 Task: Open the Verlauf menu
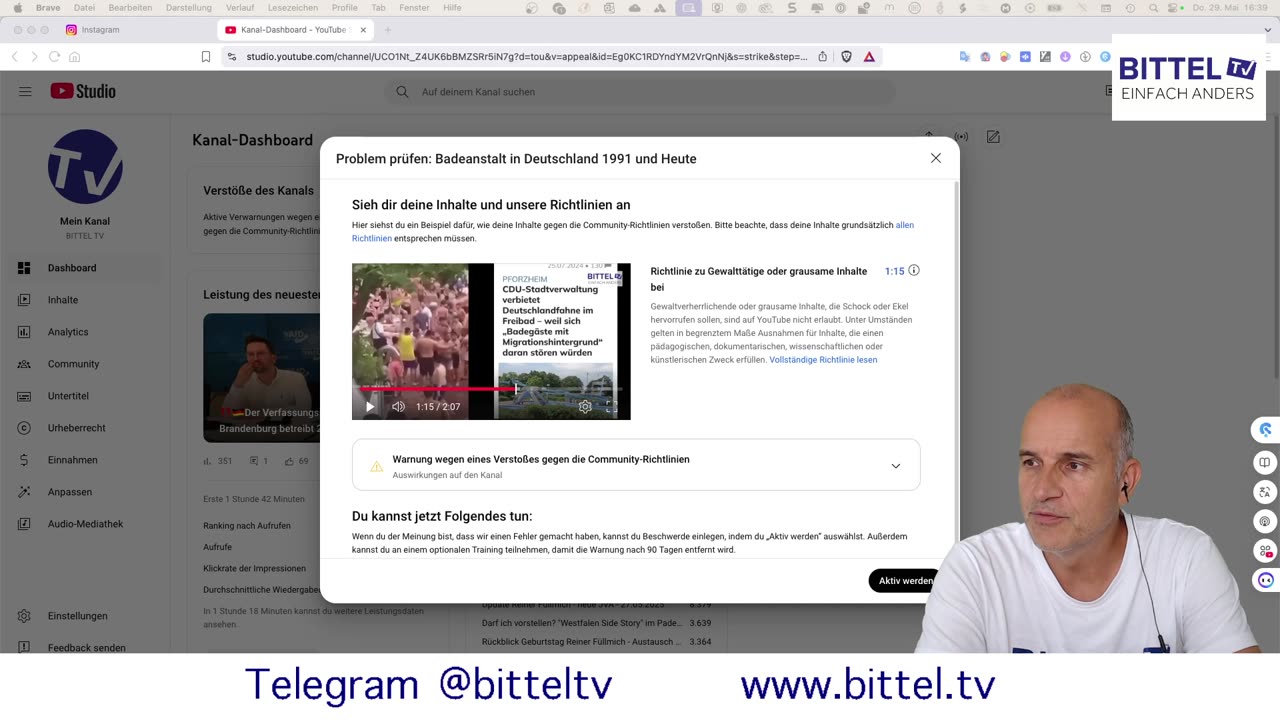pyautogui.click(x=240, y=8)
